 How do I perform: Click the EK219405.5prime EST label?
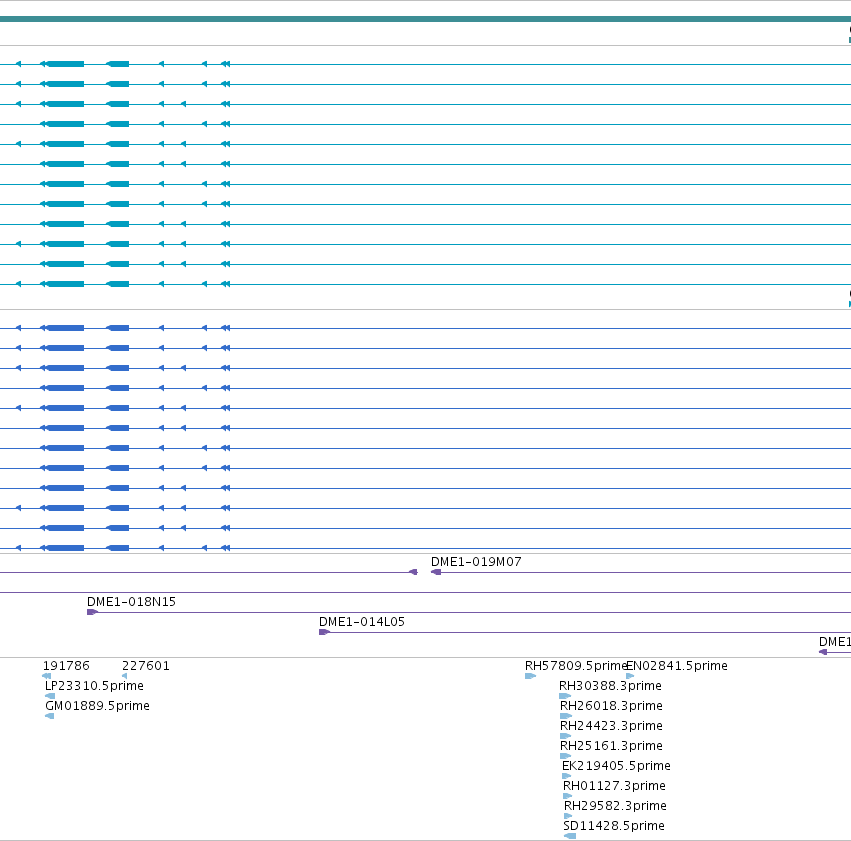coord(616,766)
